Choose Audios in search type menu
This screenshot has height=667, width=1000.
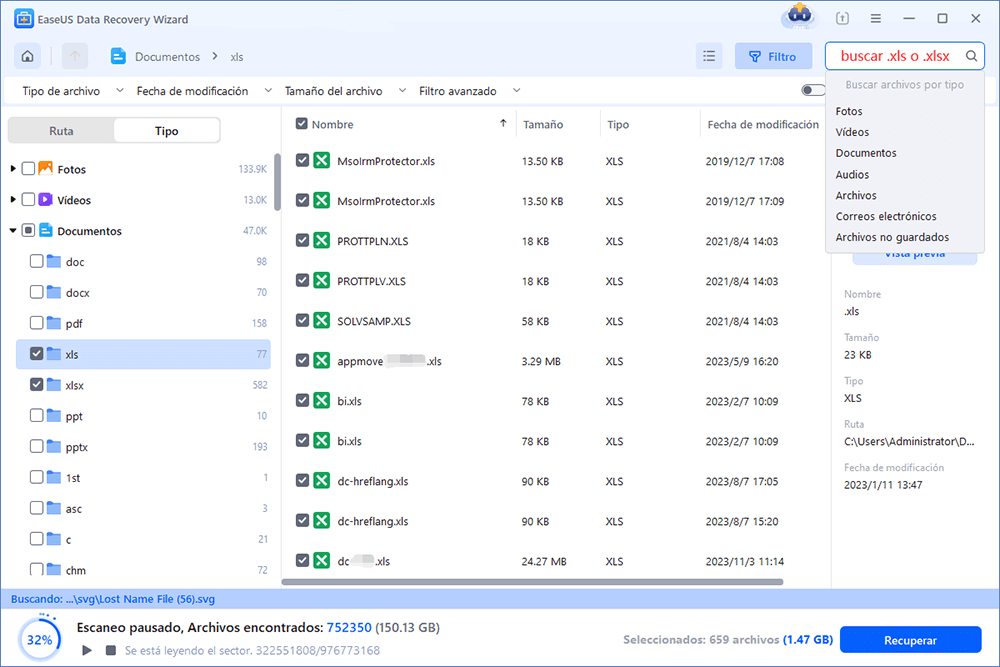coord(852,174)
